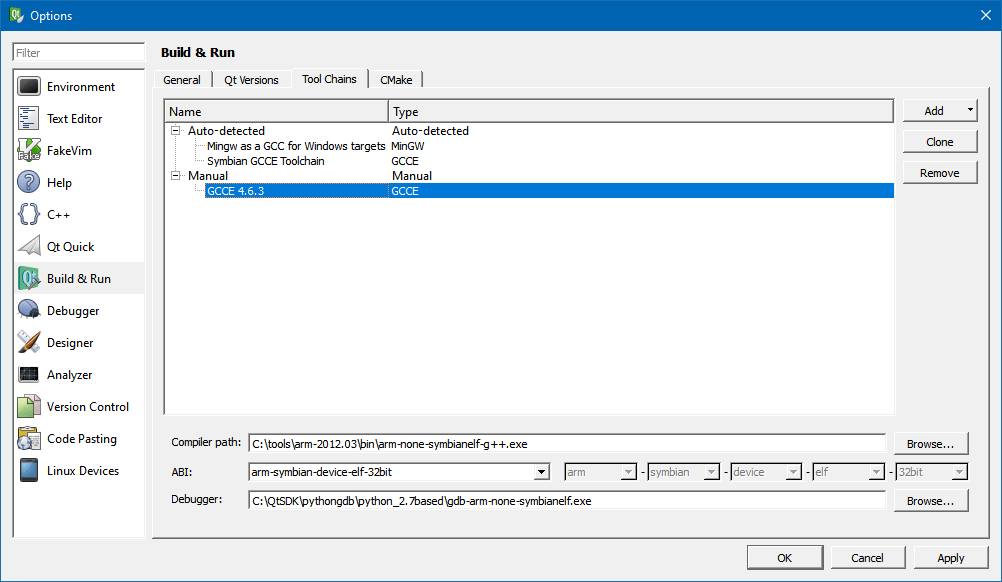Viewport: 1002px width, 582px height.
Task: Switch to the Qt Versions tab
Action: [x=251, y=80]
